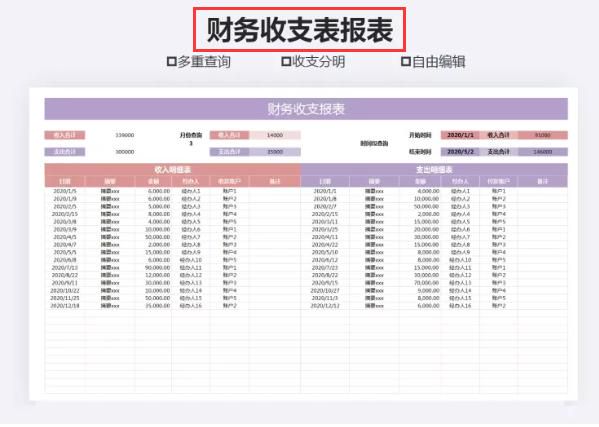The height and width of the screenshot is (427, 599).
Task: Select the monthly income value 14000
Action: pyautogui.click(x=275, y=135)
